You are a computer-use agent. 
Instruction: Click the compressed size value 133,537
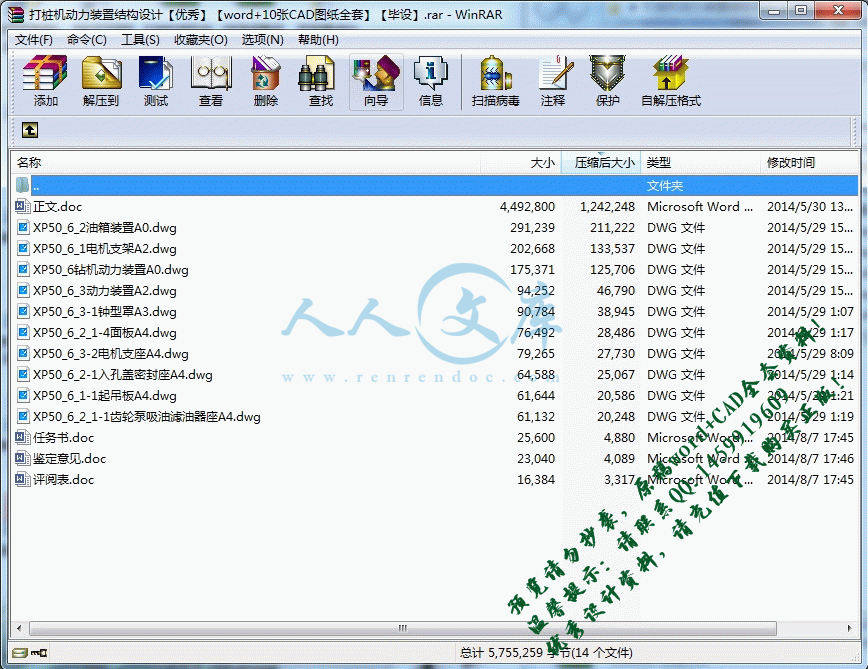coord(612,249)
